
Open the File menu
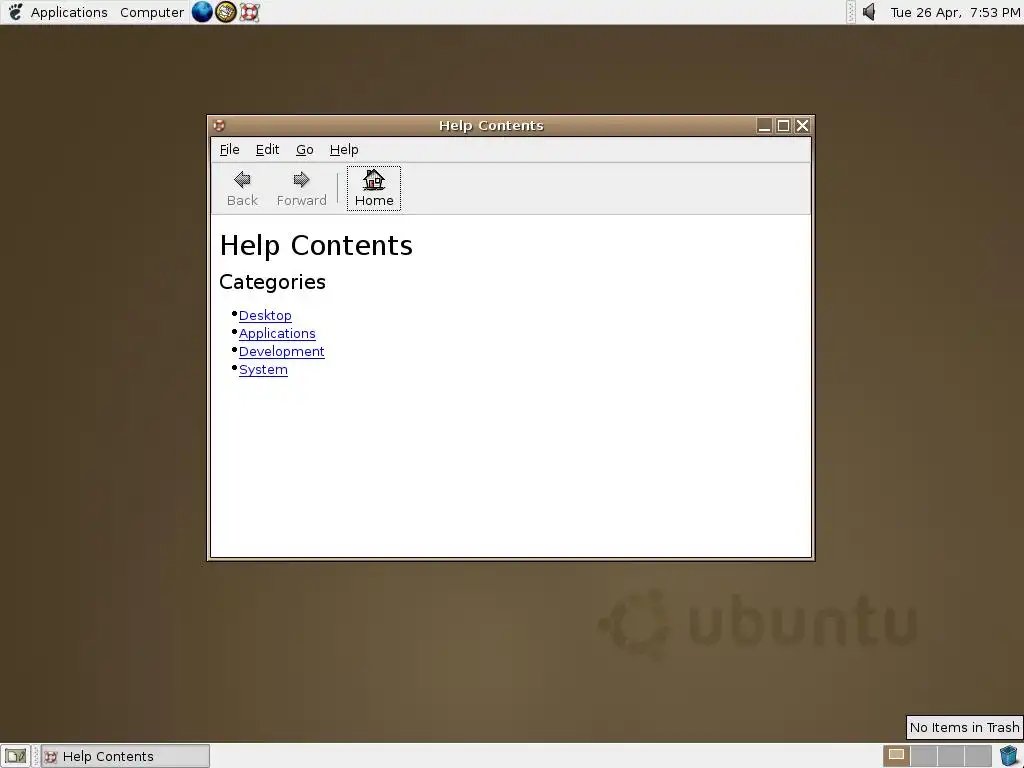229,150
